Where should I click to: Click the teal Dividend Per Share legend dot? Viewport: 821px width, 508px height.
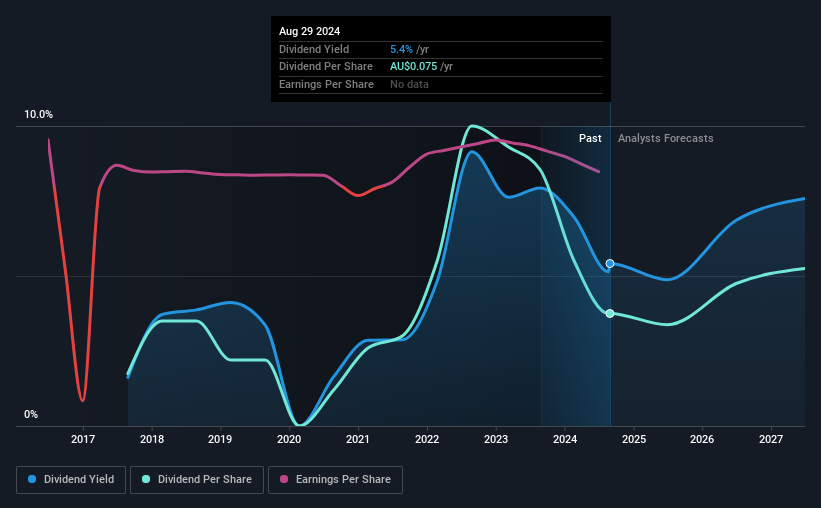click(x=146, y=479)
